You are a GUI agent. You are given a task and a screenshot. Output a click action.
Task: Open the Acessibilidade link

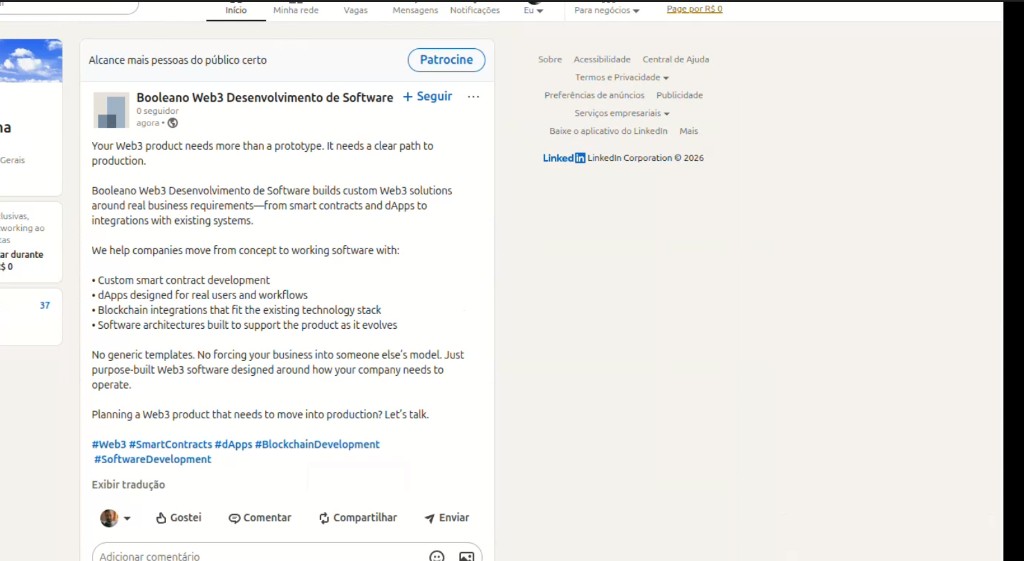pos(602,59)
